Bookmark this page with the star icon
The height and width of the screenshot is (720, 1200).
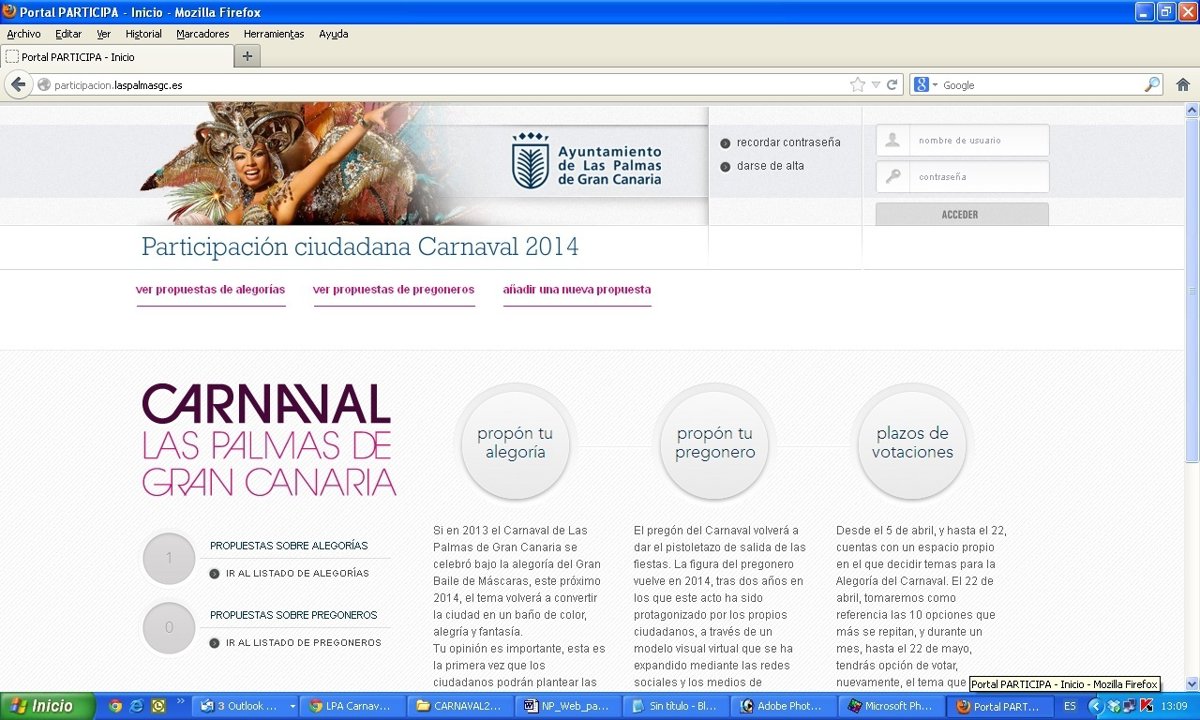pyautogui.click(x=857, y=85)
